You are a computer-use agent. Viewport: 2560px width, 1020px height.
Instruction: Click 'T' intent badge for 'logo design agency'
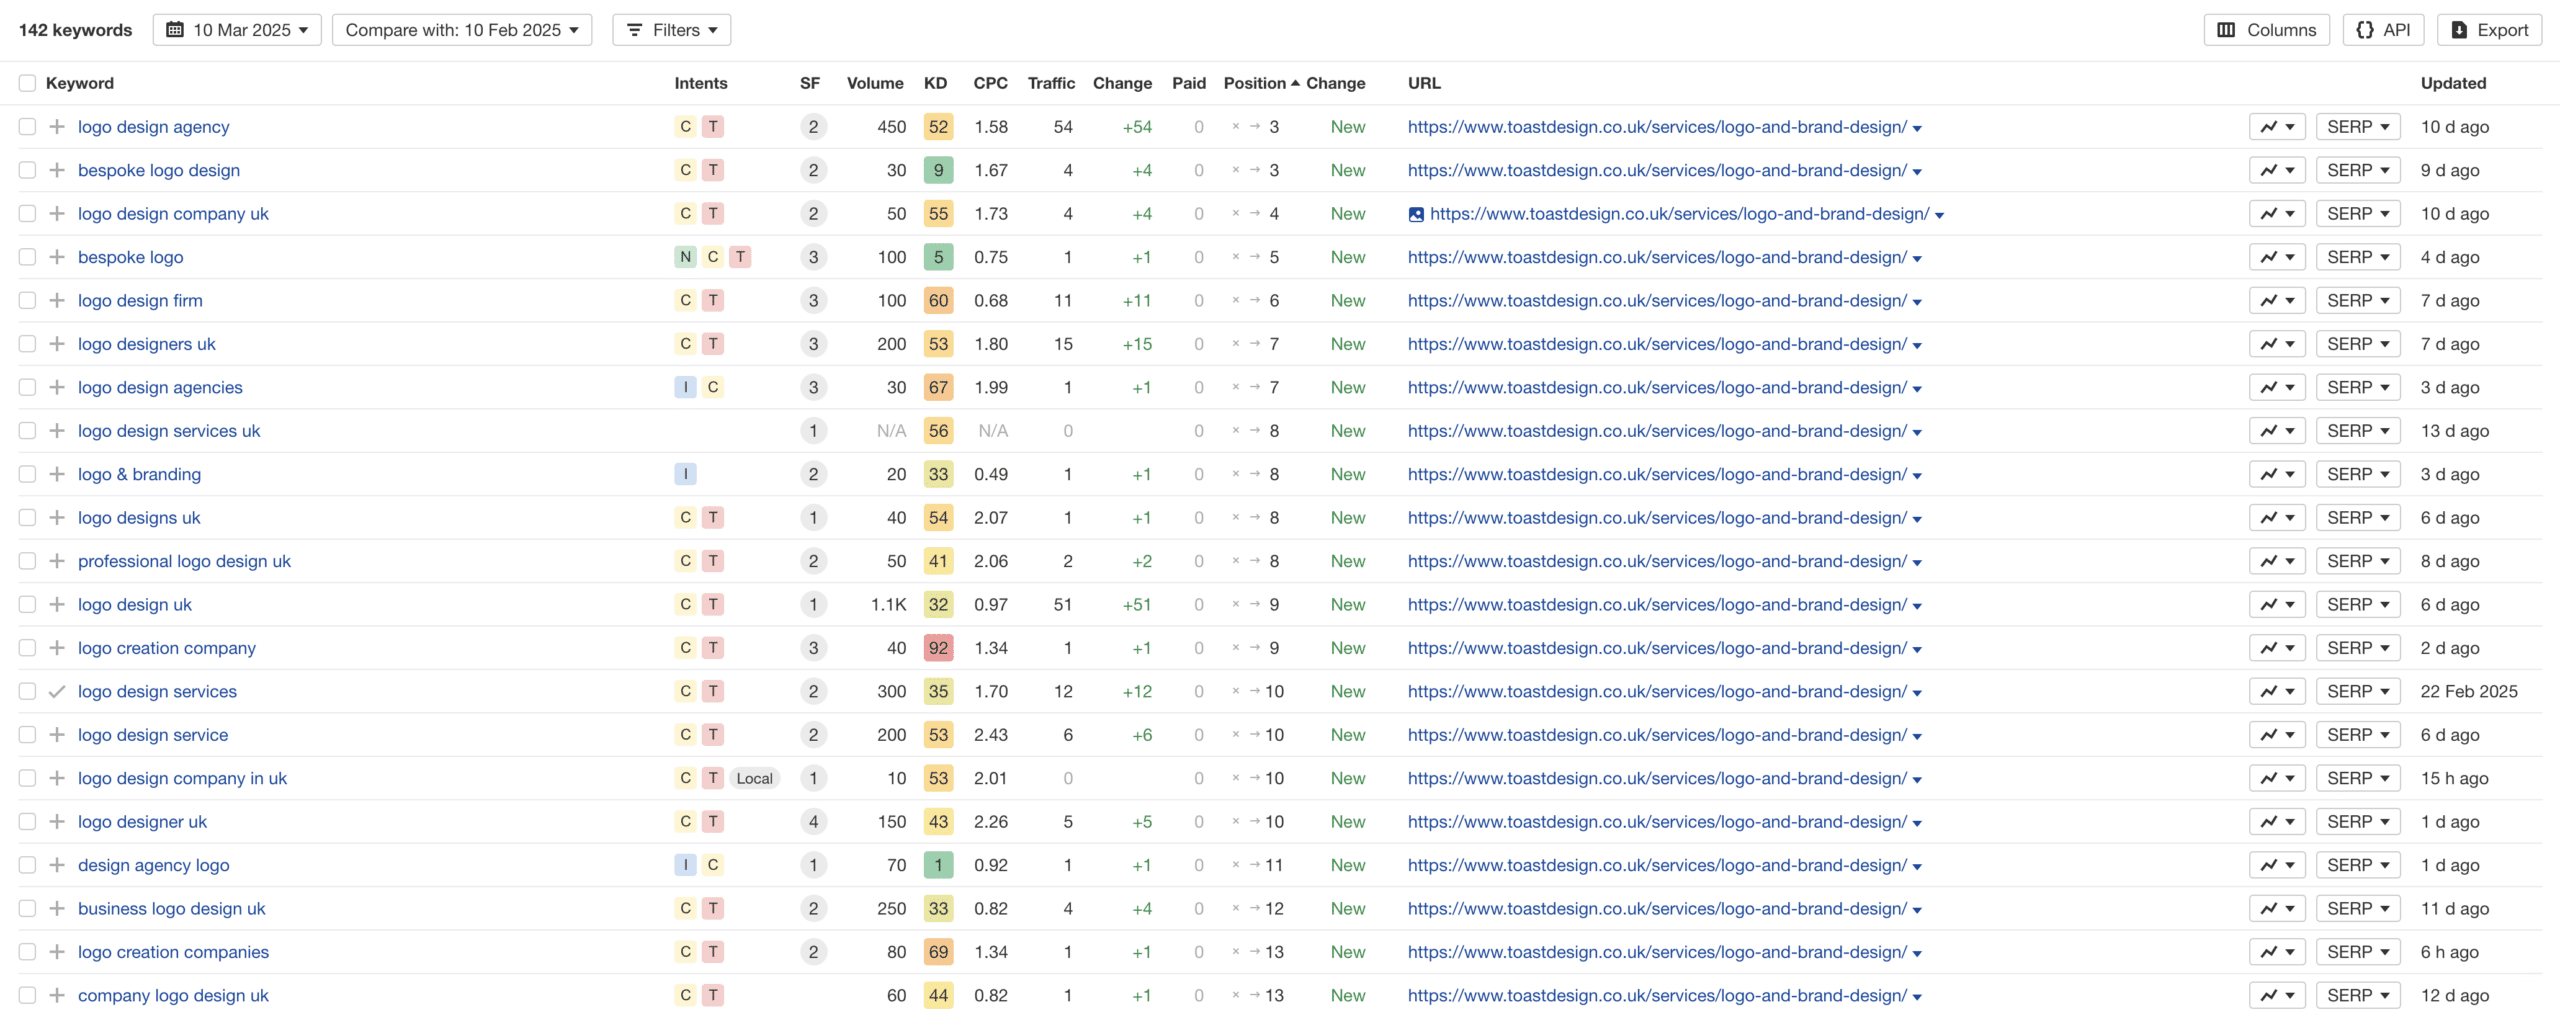(713, 127)
